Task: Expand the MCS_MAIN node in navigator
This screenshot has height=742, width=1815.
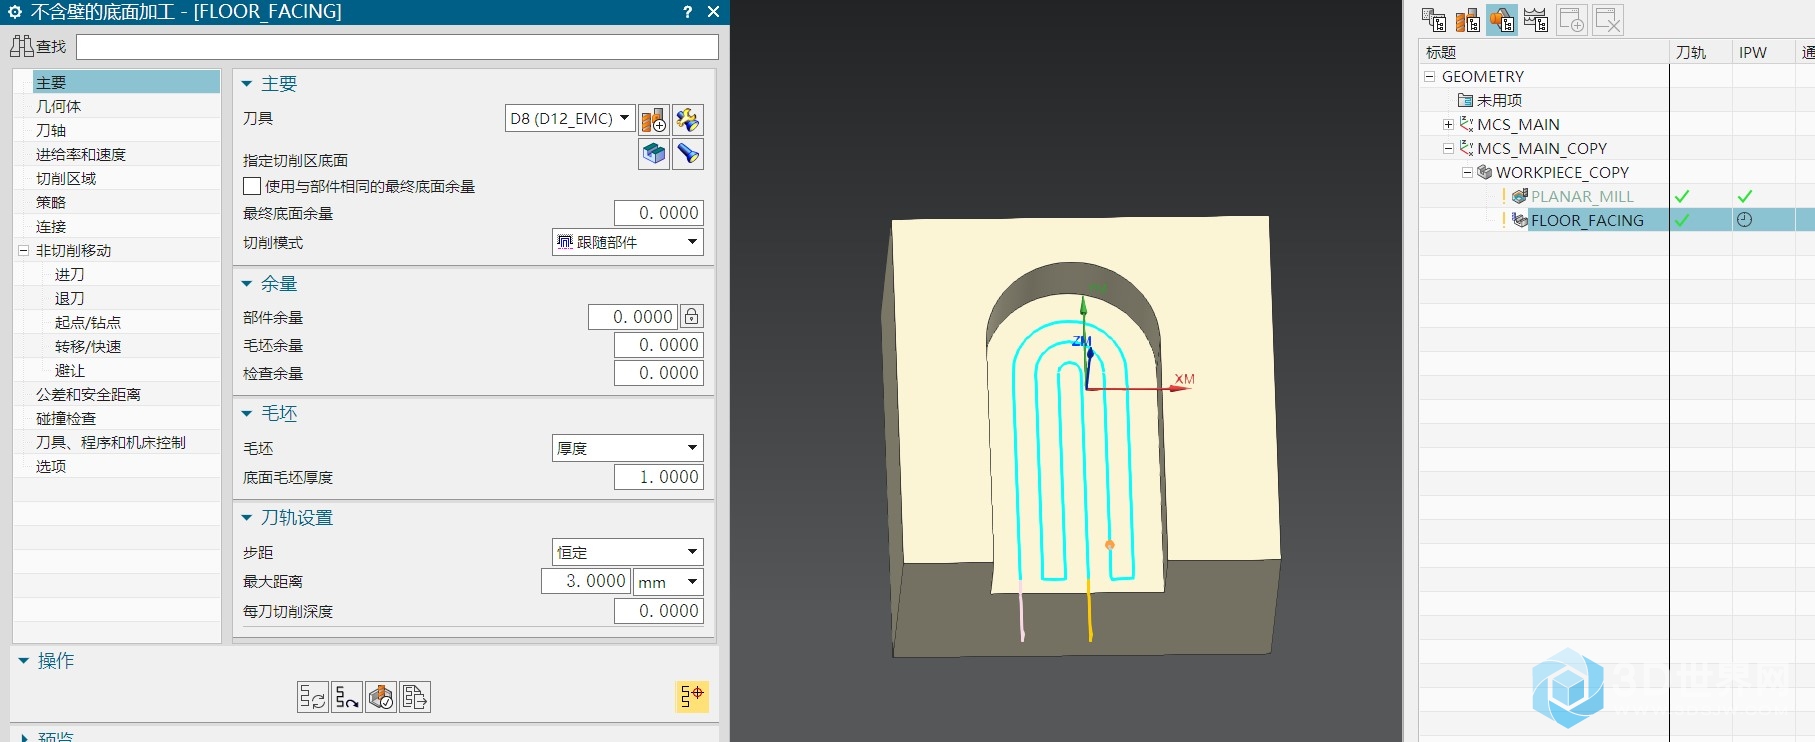Action: pyautogui.click(x=1448, y=124)
